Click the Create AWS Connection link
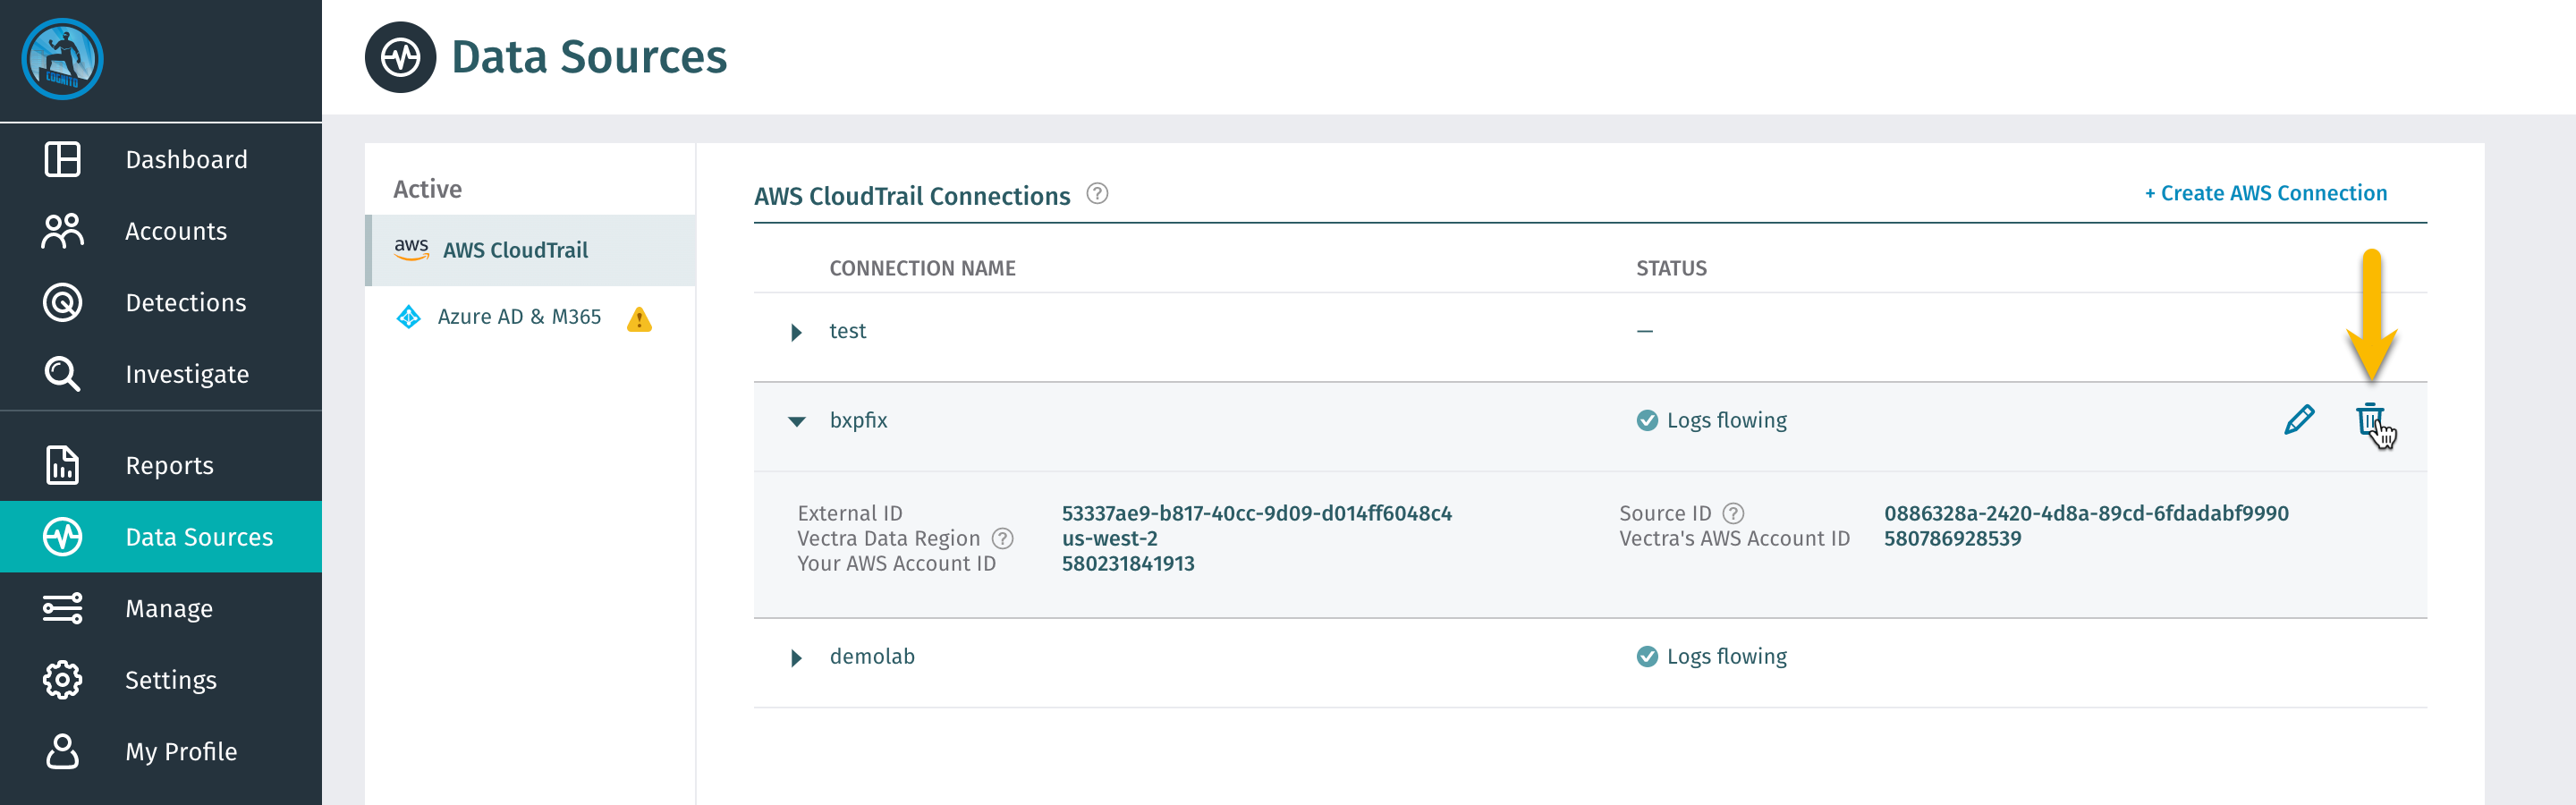This screenshot has width=2576, height=805. 2265,193
